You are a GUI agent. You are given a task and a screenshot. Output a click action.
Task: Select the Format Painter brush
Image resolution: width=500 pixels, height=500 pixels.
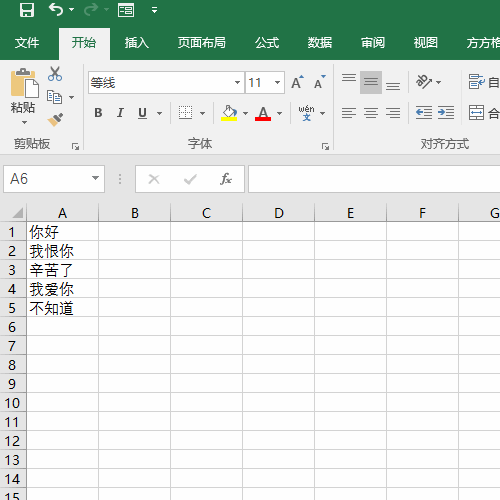click(x=55, y=120)
